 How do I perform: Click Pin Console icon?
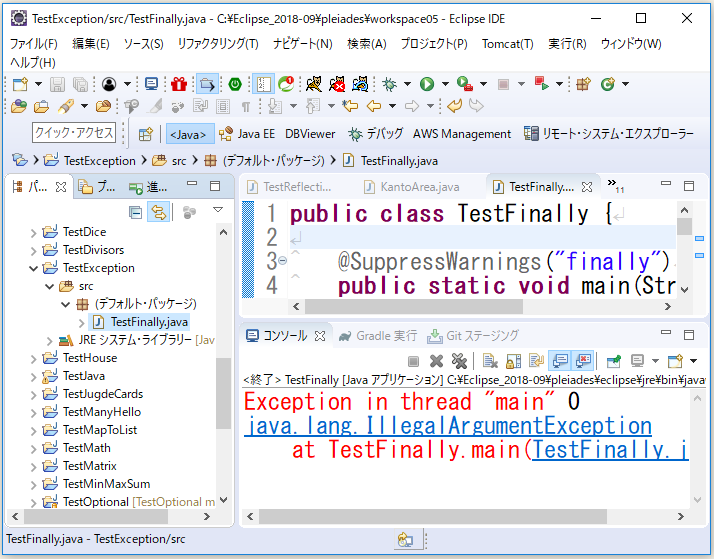coord(614,361)
